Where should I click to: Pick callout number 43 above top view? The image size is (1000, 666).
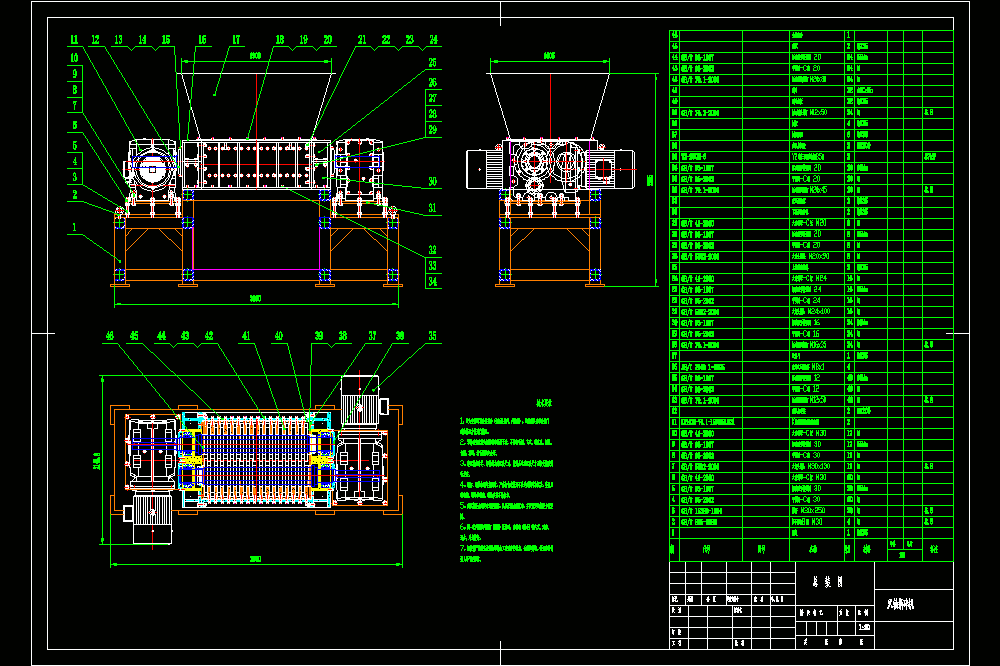(185, 336)
